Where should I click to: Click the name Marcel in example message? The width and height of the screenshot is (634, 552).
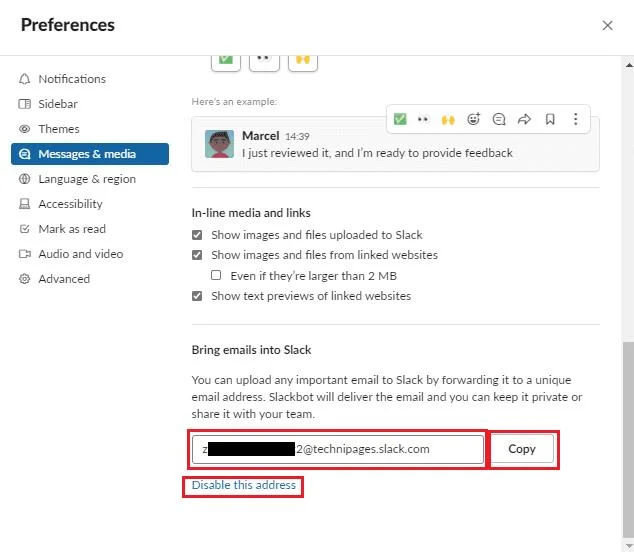click(x=261, y=136)
